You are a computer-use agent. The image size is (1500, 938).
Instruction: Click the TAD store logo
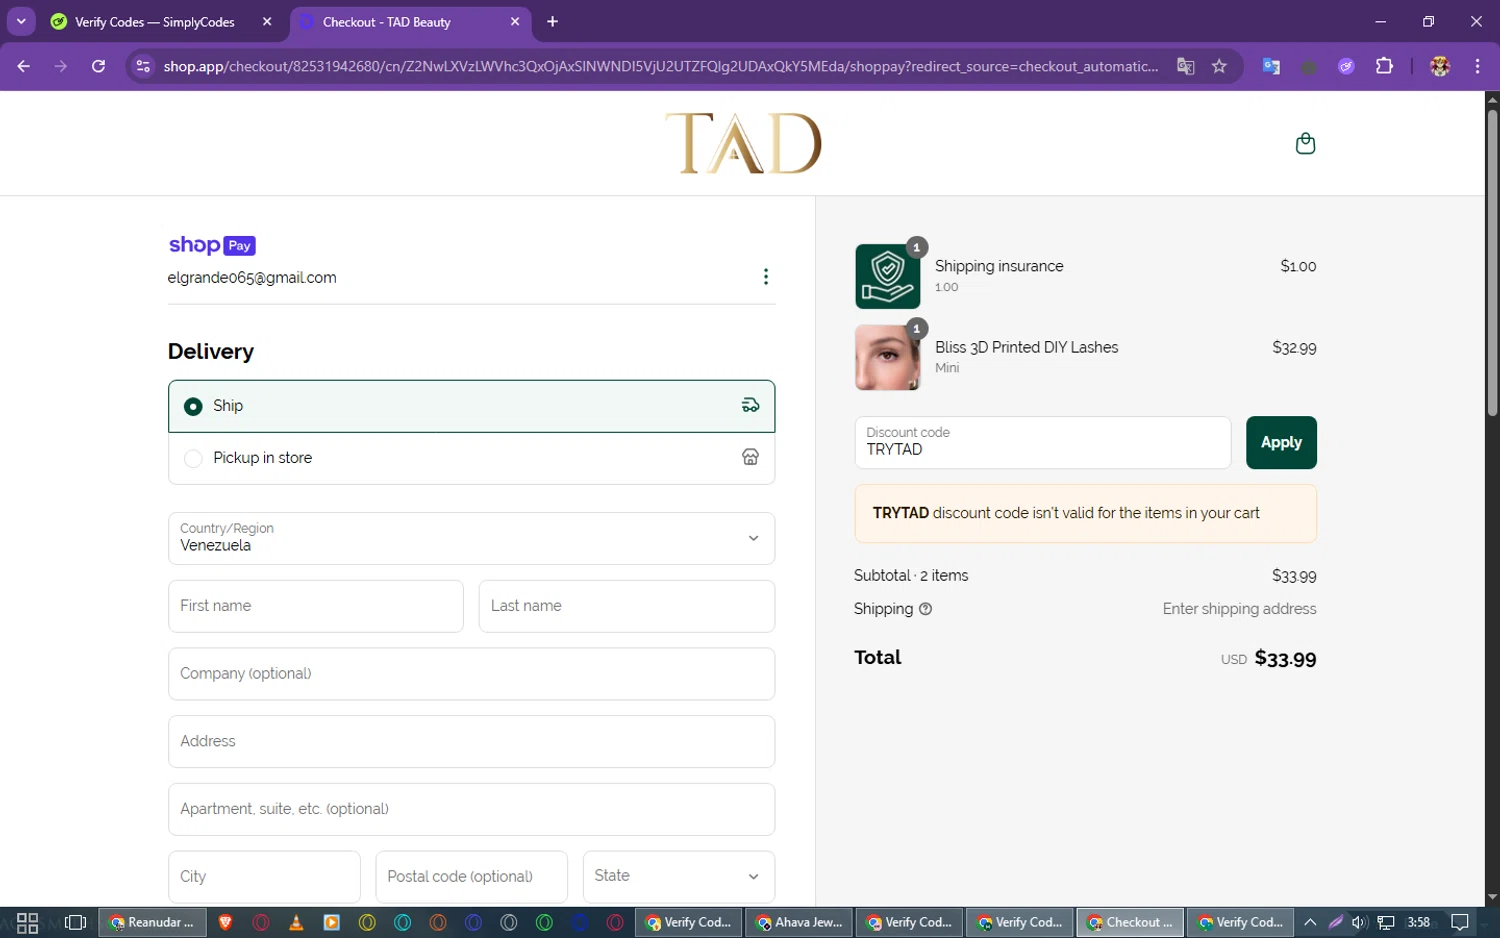(743, 143)
